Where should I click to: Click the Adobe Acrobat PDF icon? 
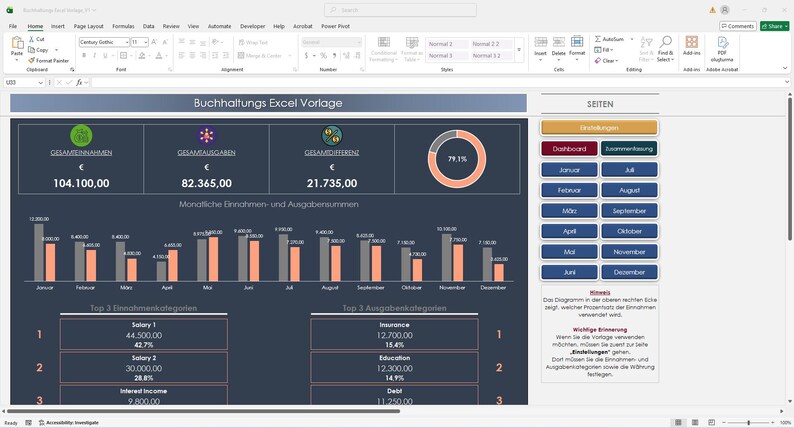pyautogui.click(x=723, y=43)
